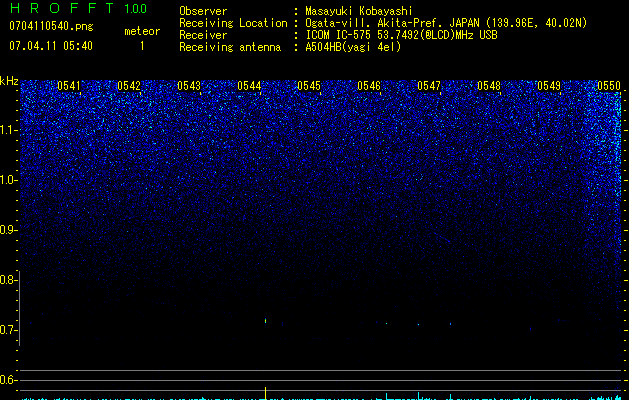Click the Receiving antenna label

point(230,47)
